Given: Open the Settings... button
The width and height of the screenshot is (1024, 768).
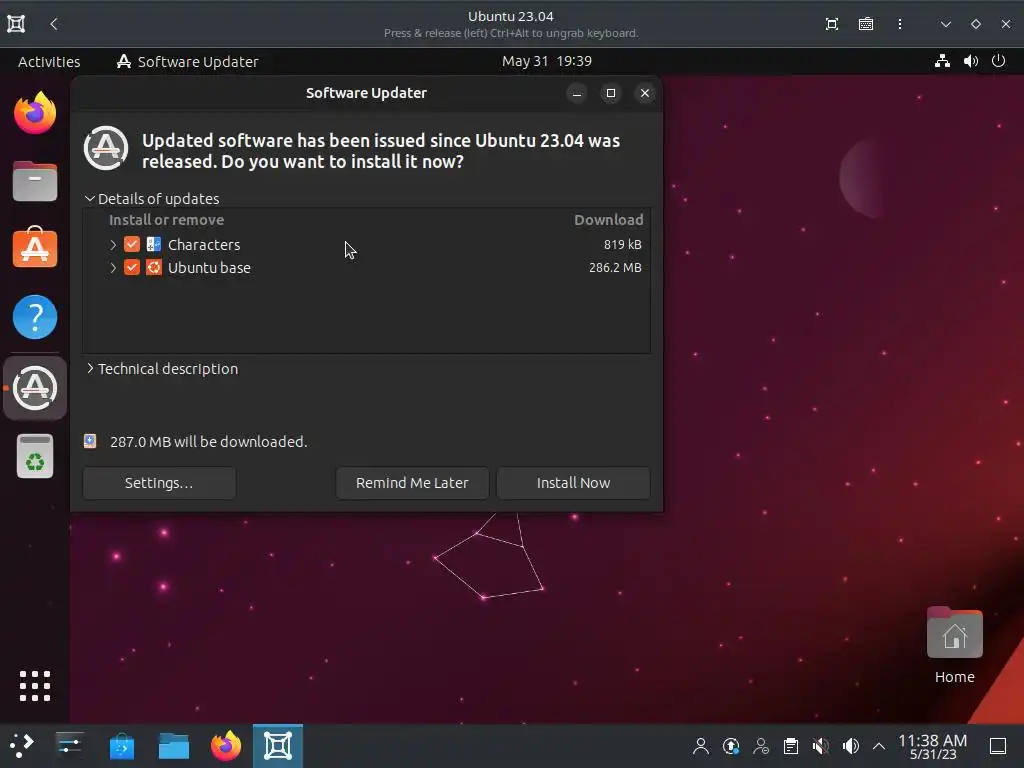Looking at the screenshot, I should (159, 483).
